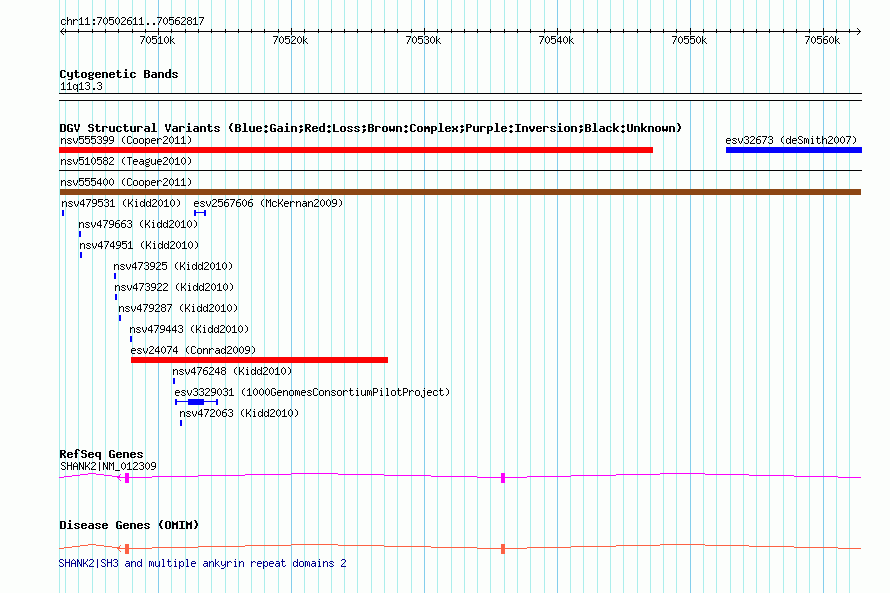The height and width of the screenshot is (593, 890).
Task: Click the nsv472063 blue variant marker
Action: pos(181,423)
